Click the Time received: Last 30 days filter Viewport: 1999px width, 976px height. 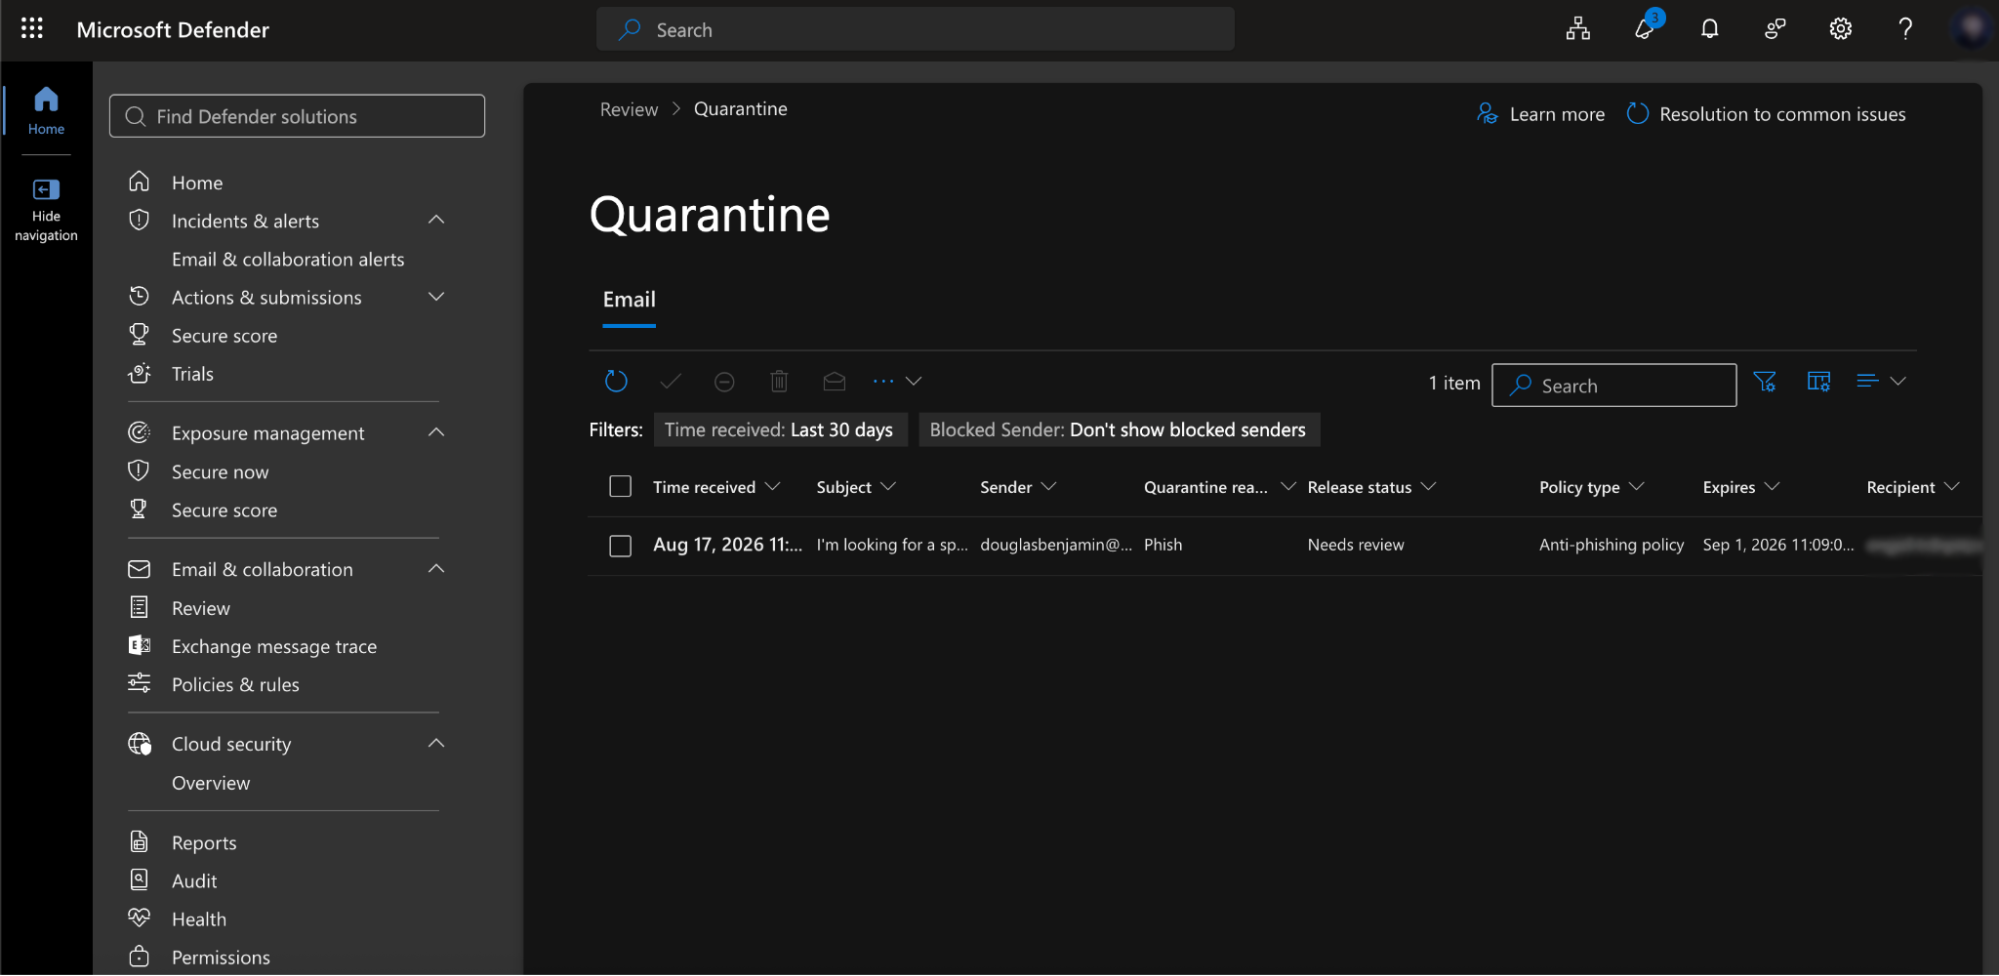(780, 430)
